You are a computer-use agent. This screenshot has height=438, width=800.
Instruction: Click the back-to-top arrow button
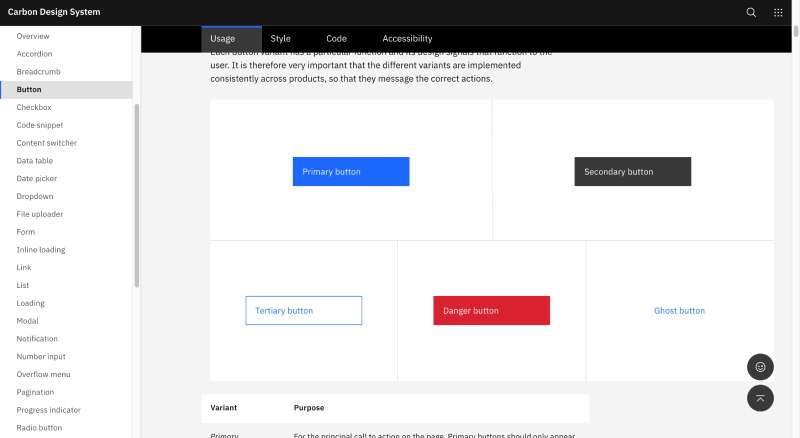760,398
